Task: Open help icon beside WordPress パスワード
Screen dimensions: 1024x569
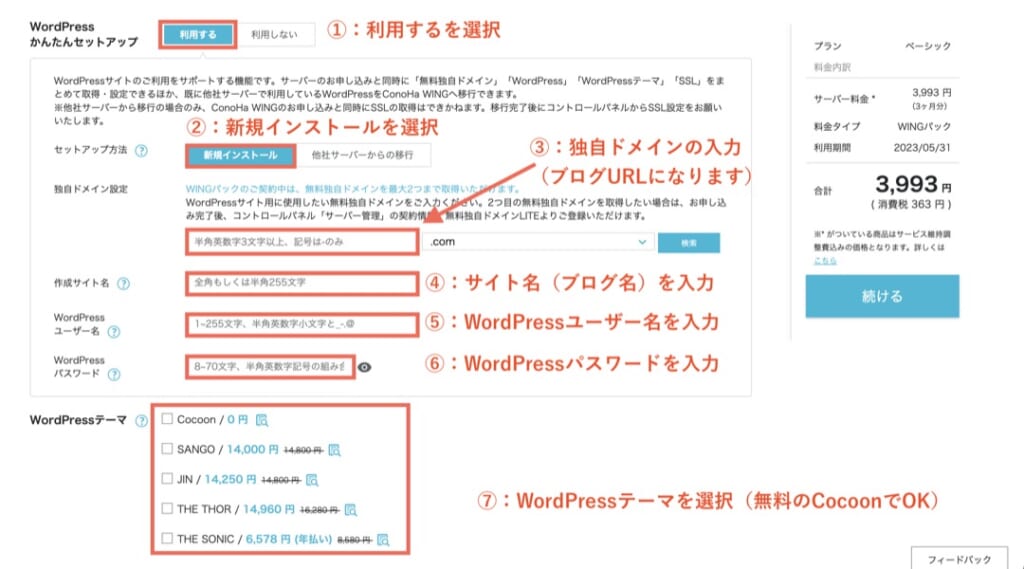Action: (x=114, y=374)
